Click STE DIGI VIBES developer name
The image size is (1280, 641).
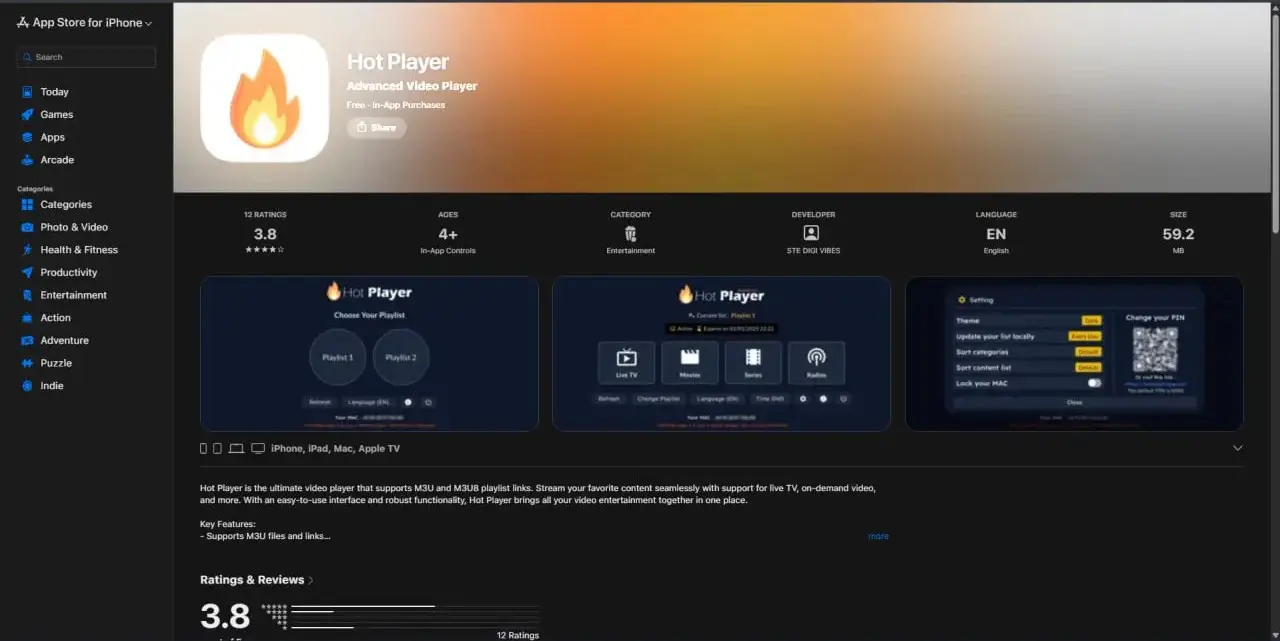pyautogui.click(x=813, y=251)
